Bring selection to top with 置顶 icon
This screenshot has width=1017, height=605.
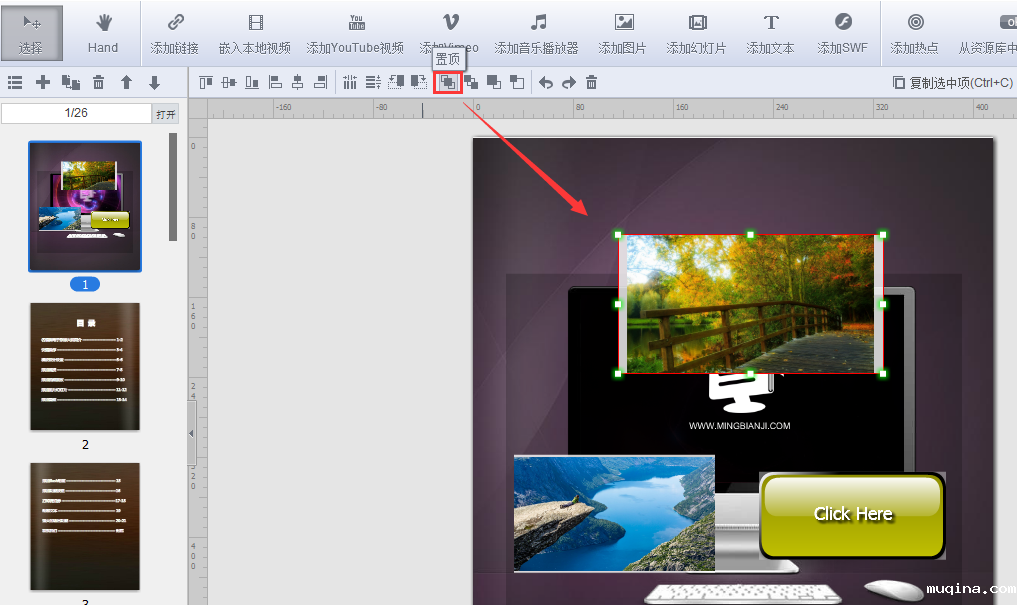click(448, 83)
